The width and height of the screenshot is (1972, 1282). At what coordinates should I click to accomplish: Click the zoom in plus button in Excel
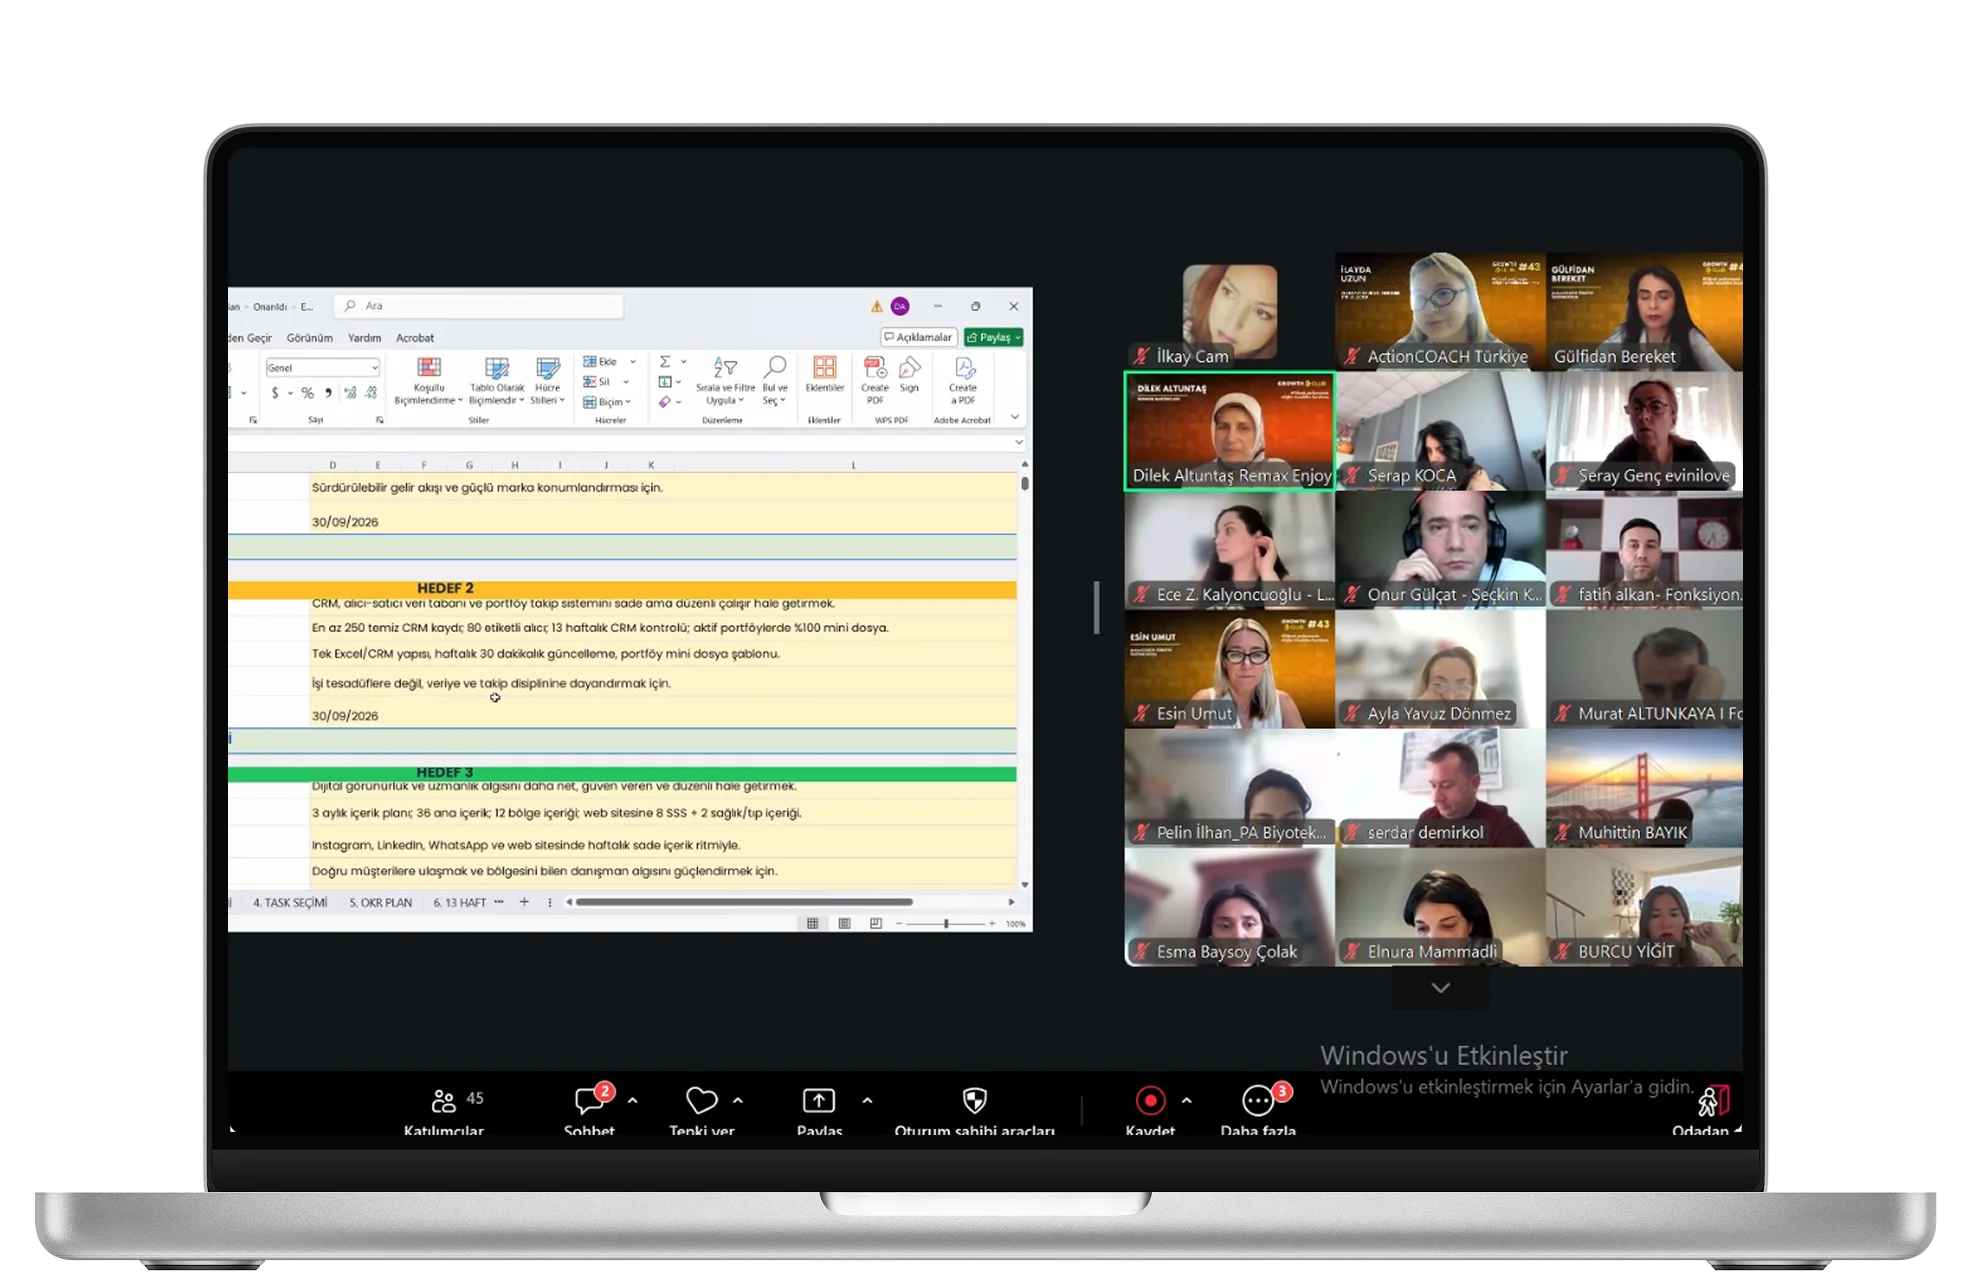click(992, 924)
